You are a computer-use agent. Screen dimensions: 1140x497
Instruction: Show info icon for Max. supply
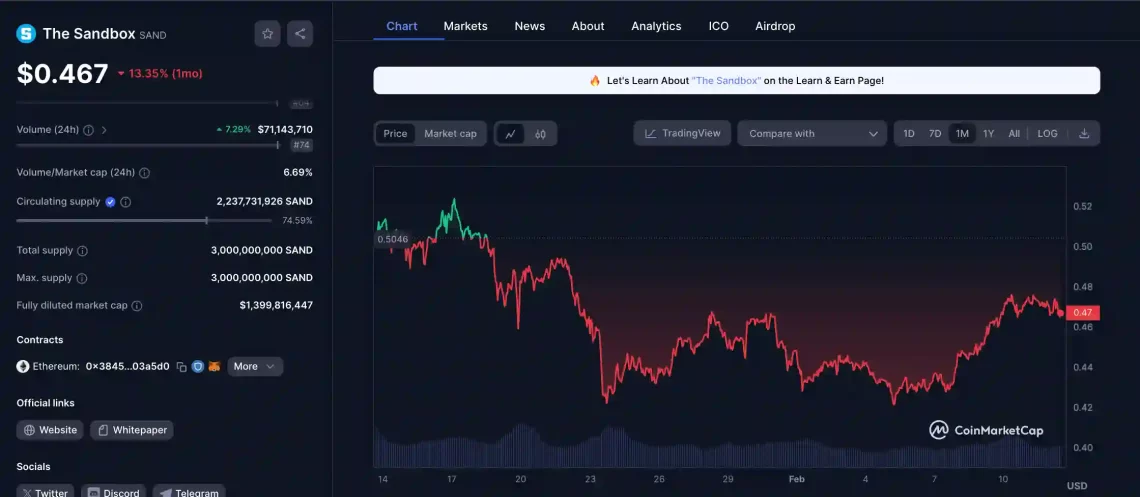coord(81,278)
